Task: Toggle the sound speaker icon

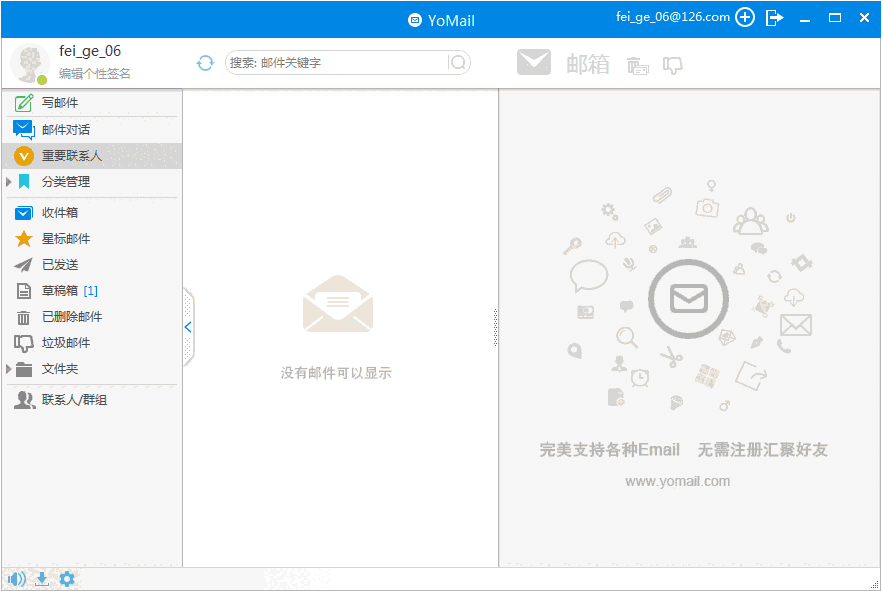Action: click(x=16, y=579)
